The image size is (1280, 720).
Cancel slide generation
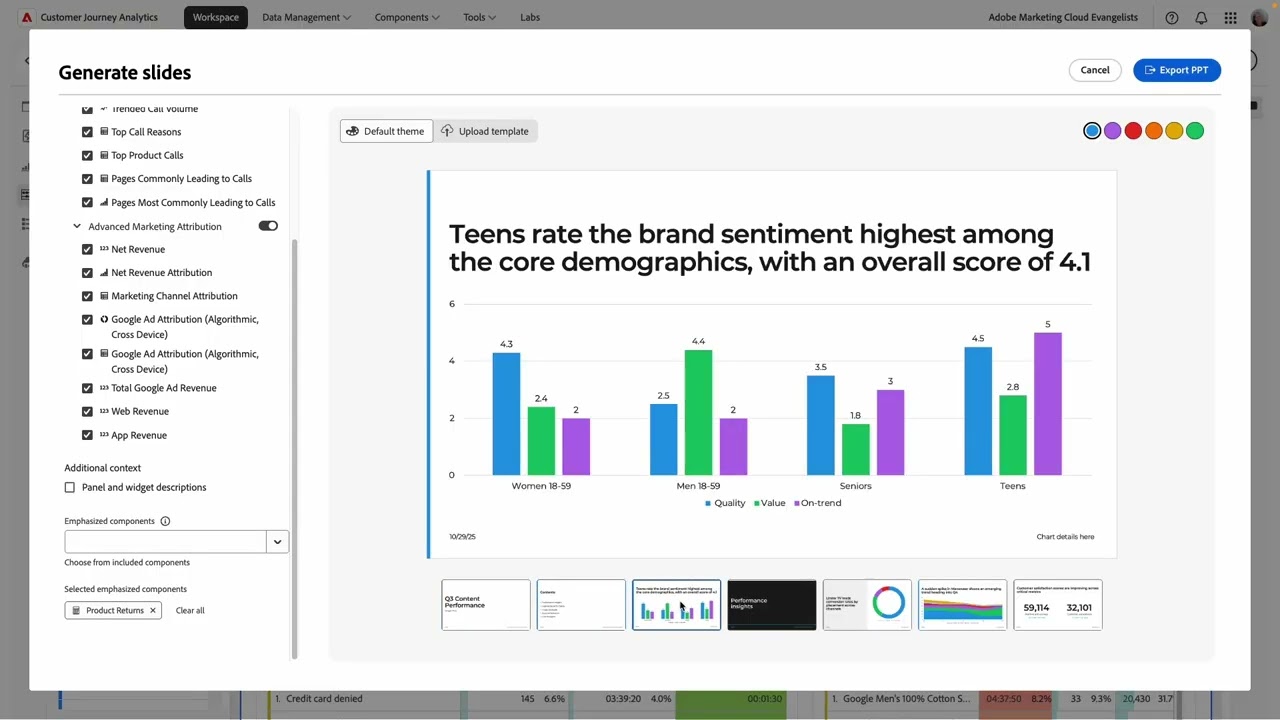[x=1095, y=70]
